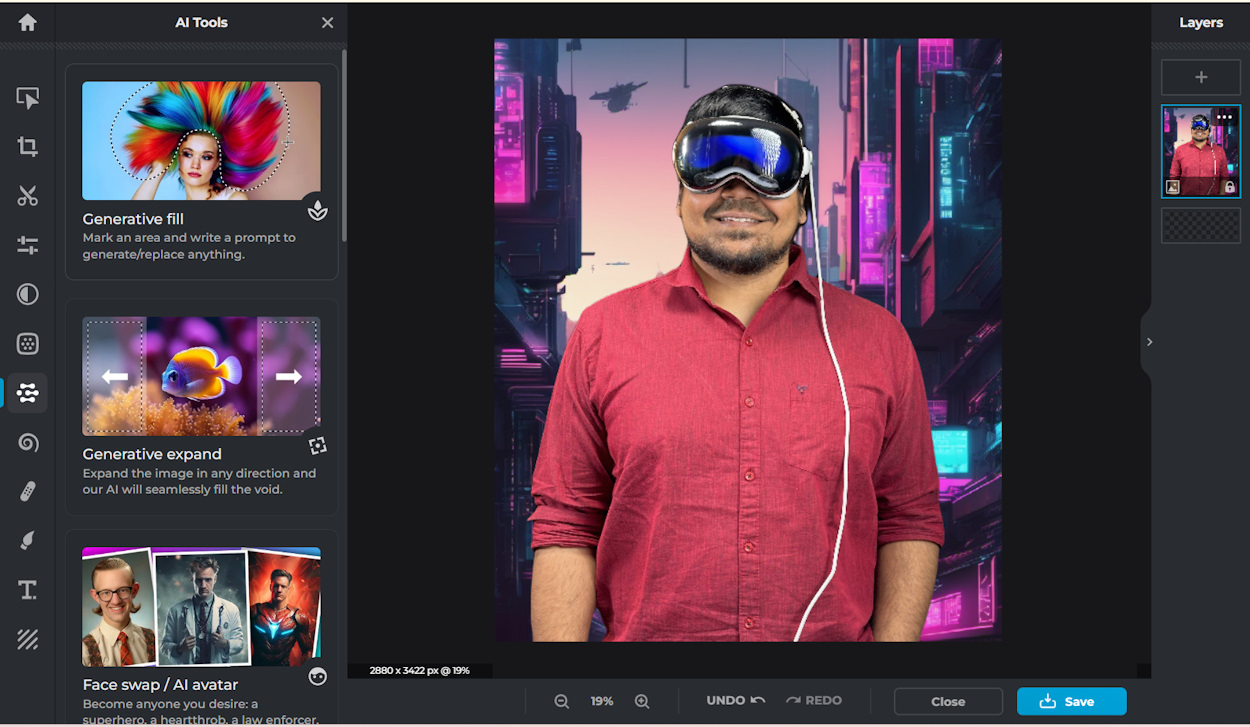Open the Adjust sliders tool
The height and width of the screenshot is (727, 1250).
(x=27, y=244)
